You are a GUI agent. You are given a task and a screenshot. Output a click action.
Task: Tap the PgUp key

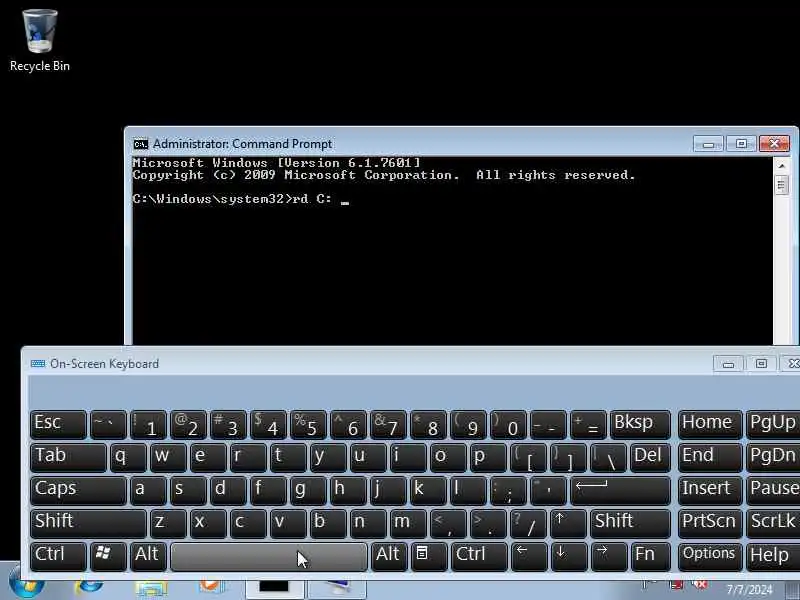click(773, 425)
